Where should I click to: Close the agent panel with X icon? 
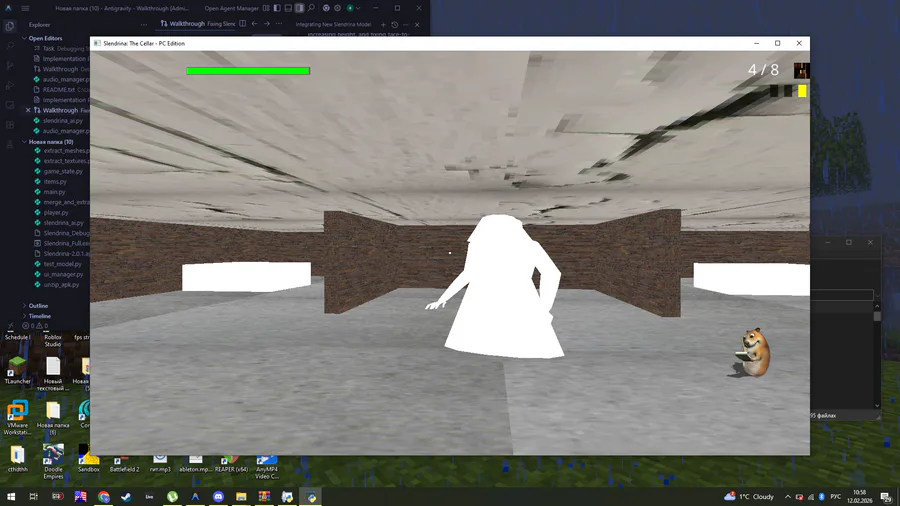(417, 25)
